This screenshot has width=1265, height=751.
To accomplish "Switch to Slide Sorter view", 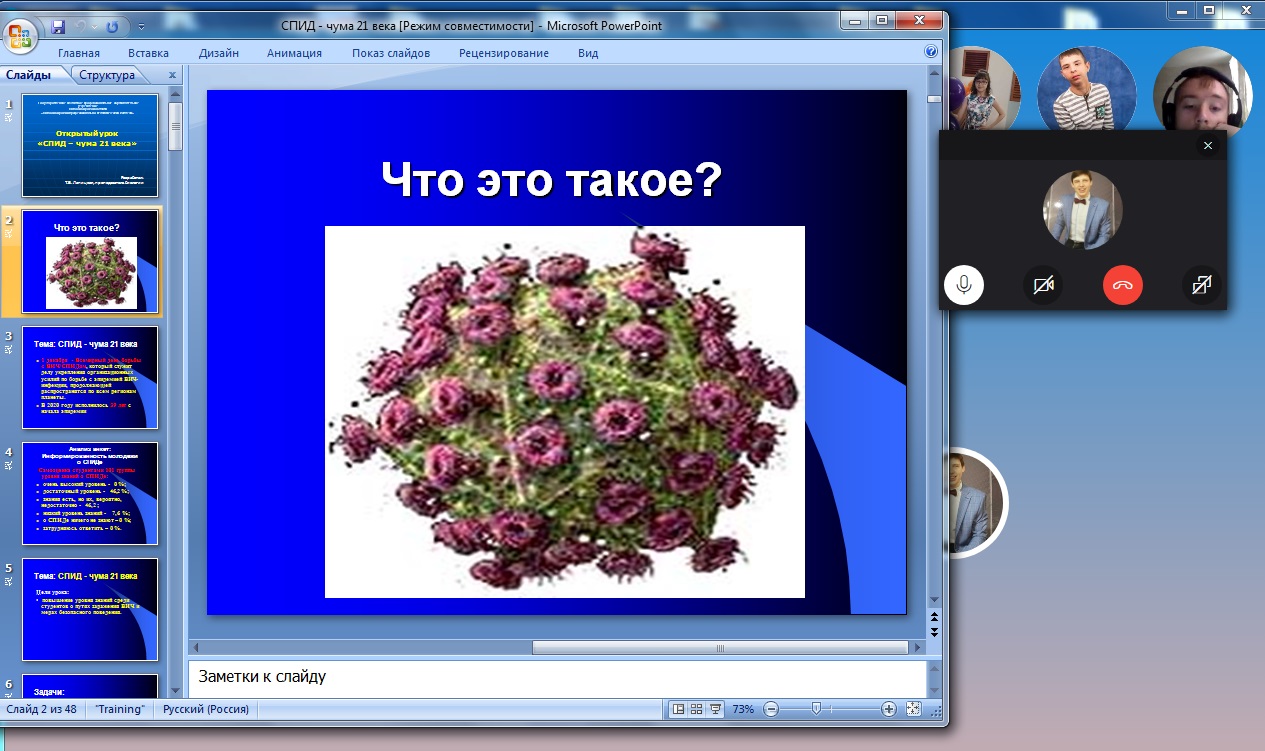I will click(697, 709).
